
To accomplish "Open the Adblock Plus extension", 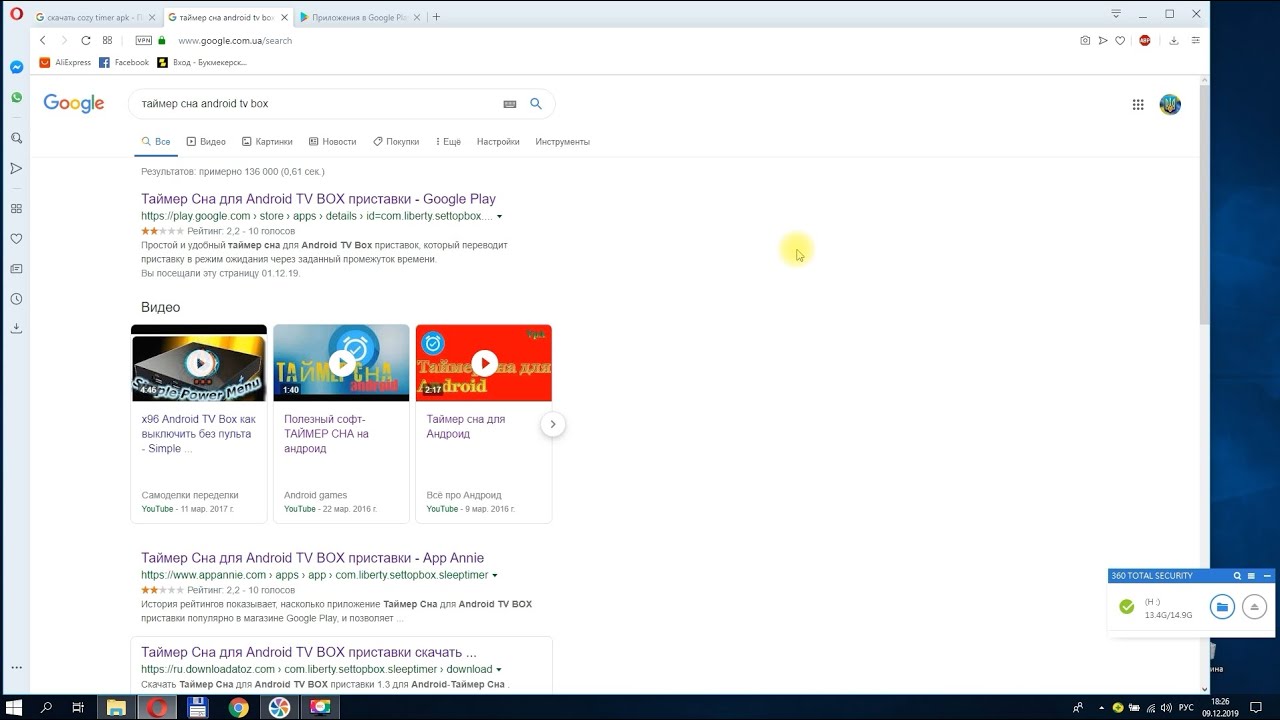I will click(1145, 40).
